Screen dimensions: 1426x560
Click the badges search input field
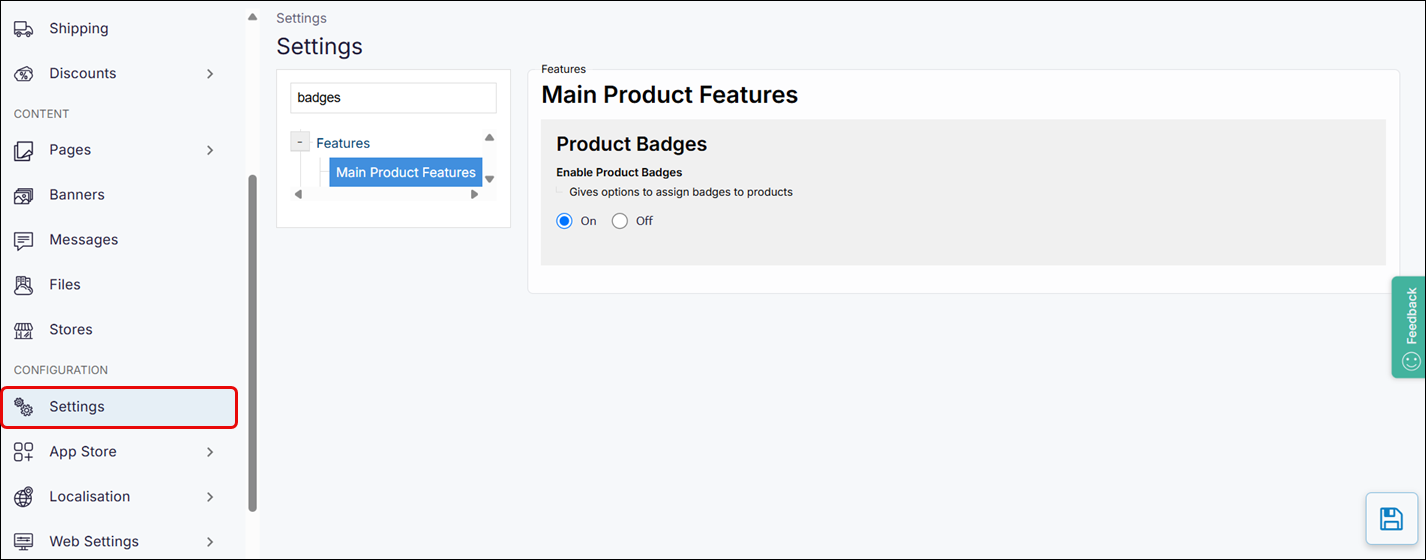pyautogui.click(x=393, y=98)
